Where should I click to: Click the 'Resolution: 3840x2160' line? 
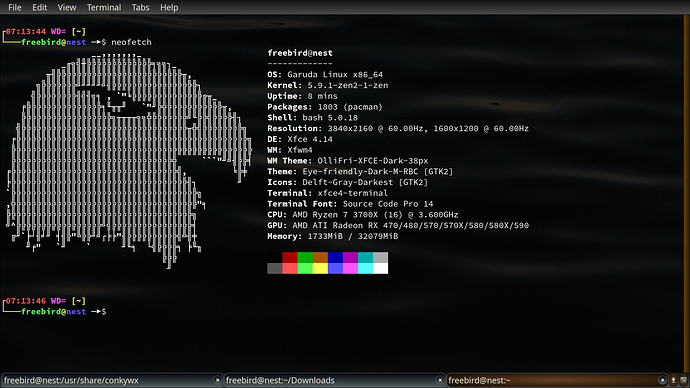click(398, 128)
